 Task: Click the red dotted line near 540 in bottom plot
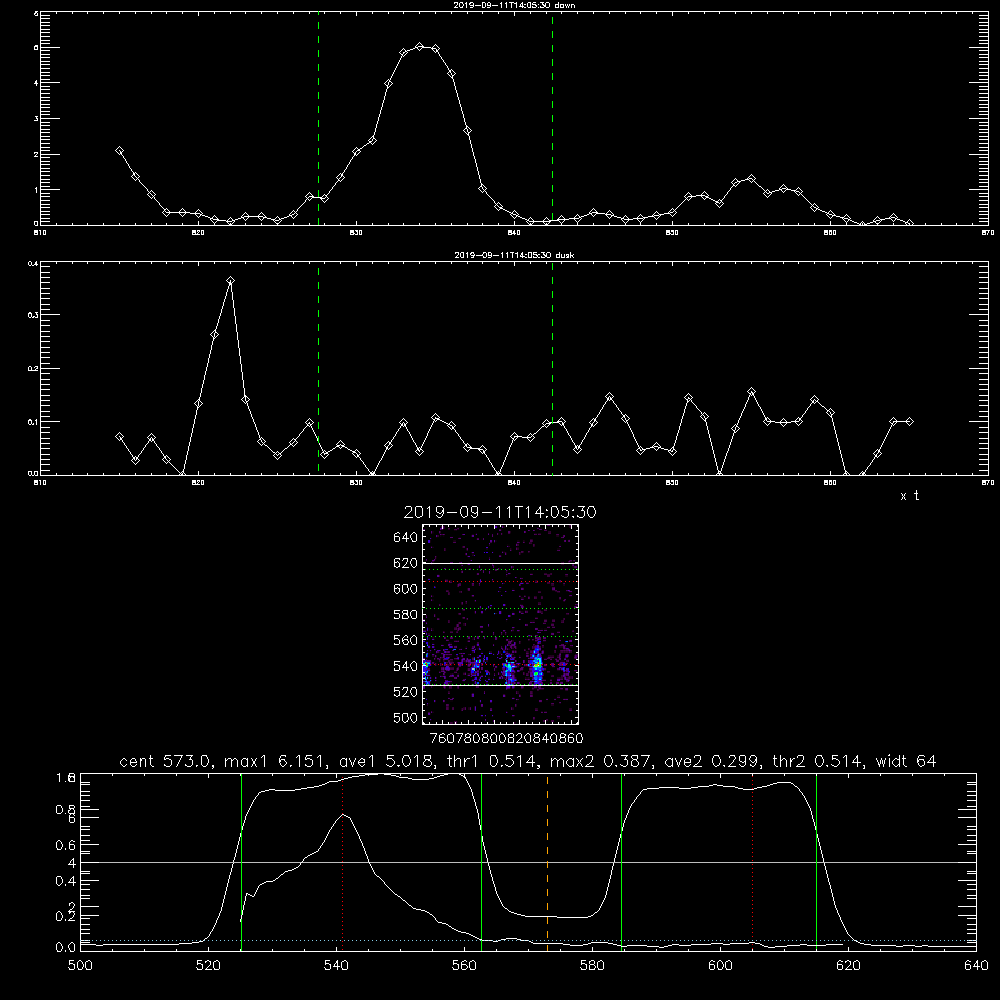click(342, 861)
